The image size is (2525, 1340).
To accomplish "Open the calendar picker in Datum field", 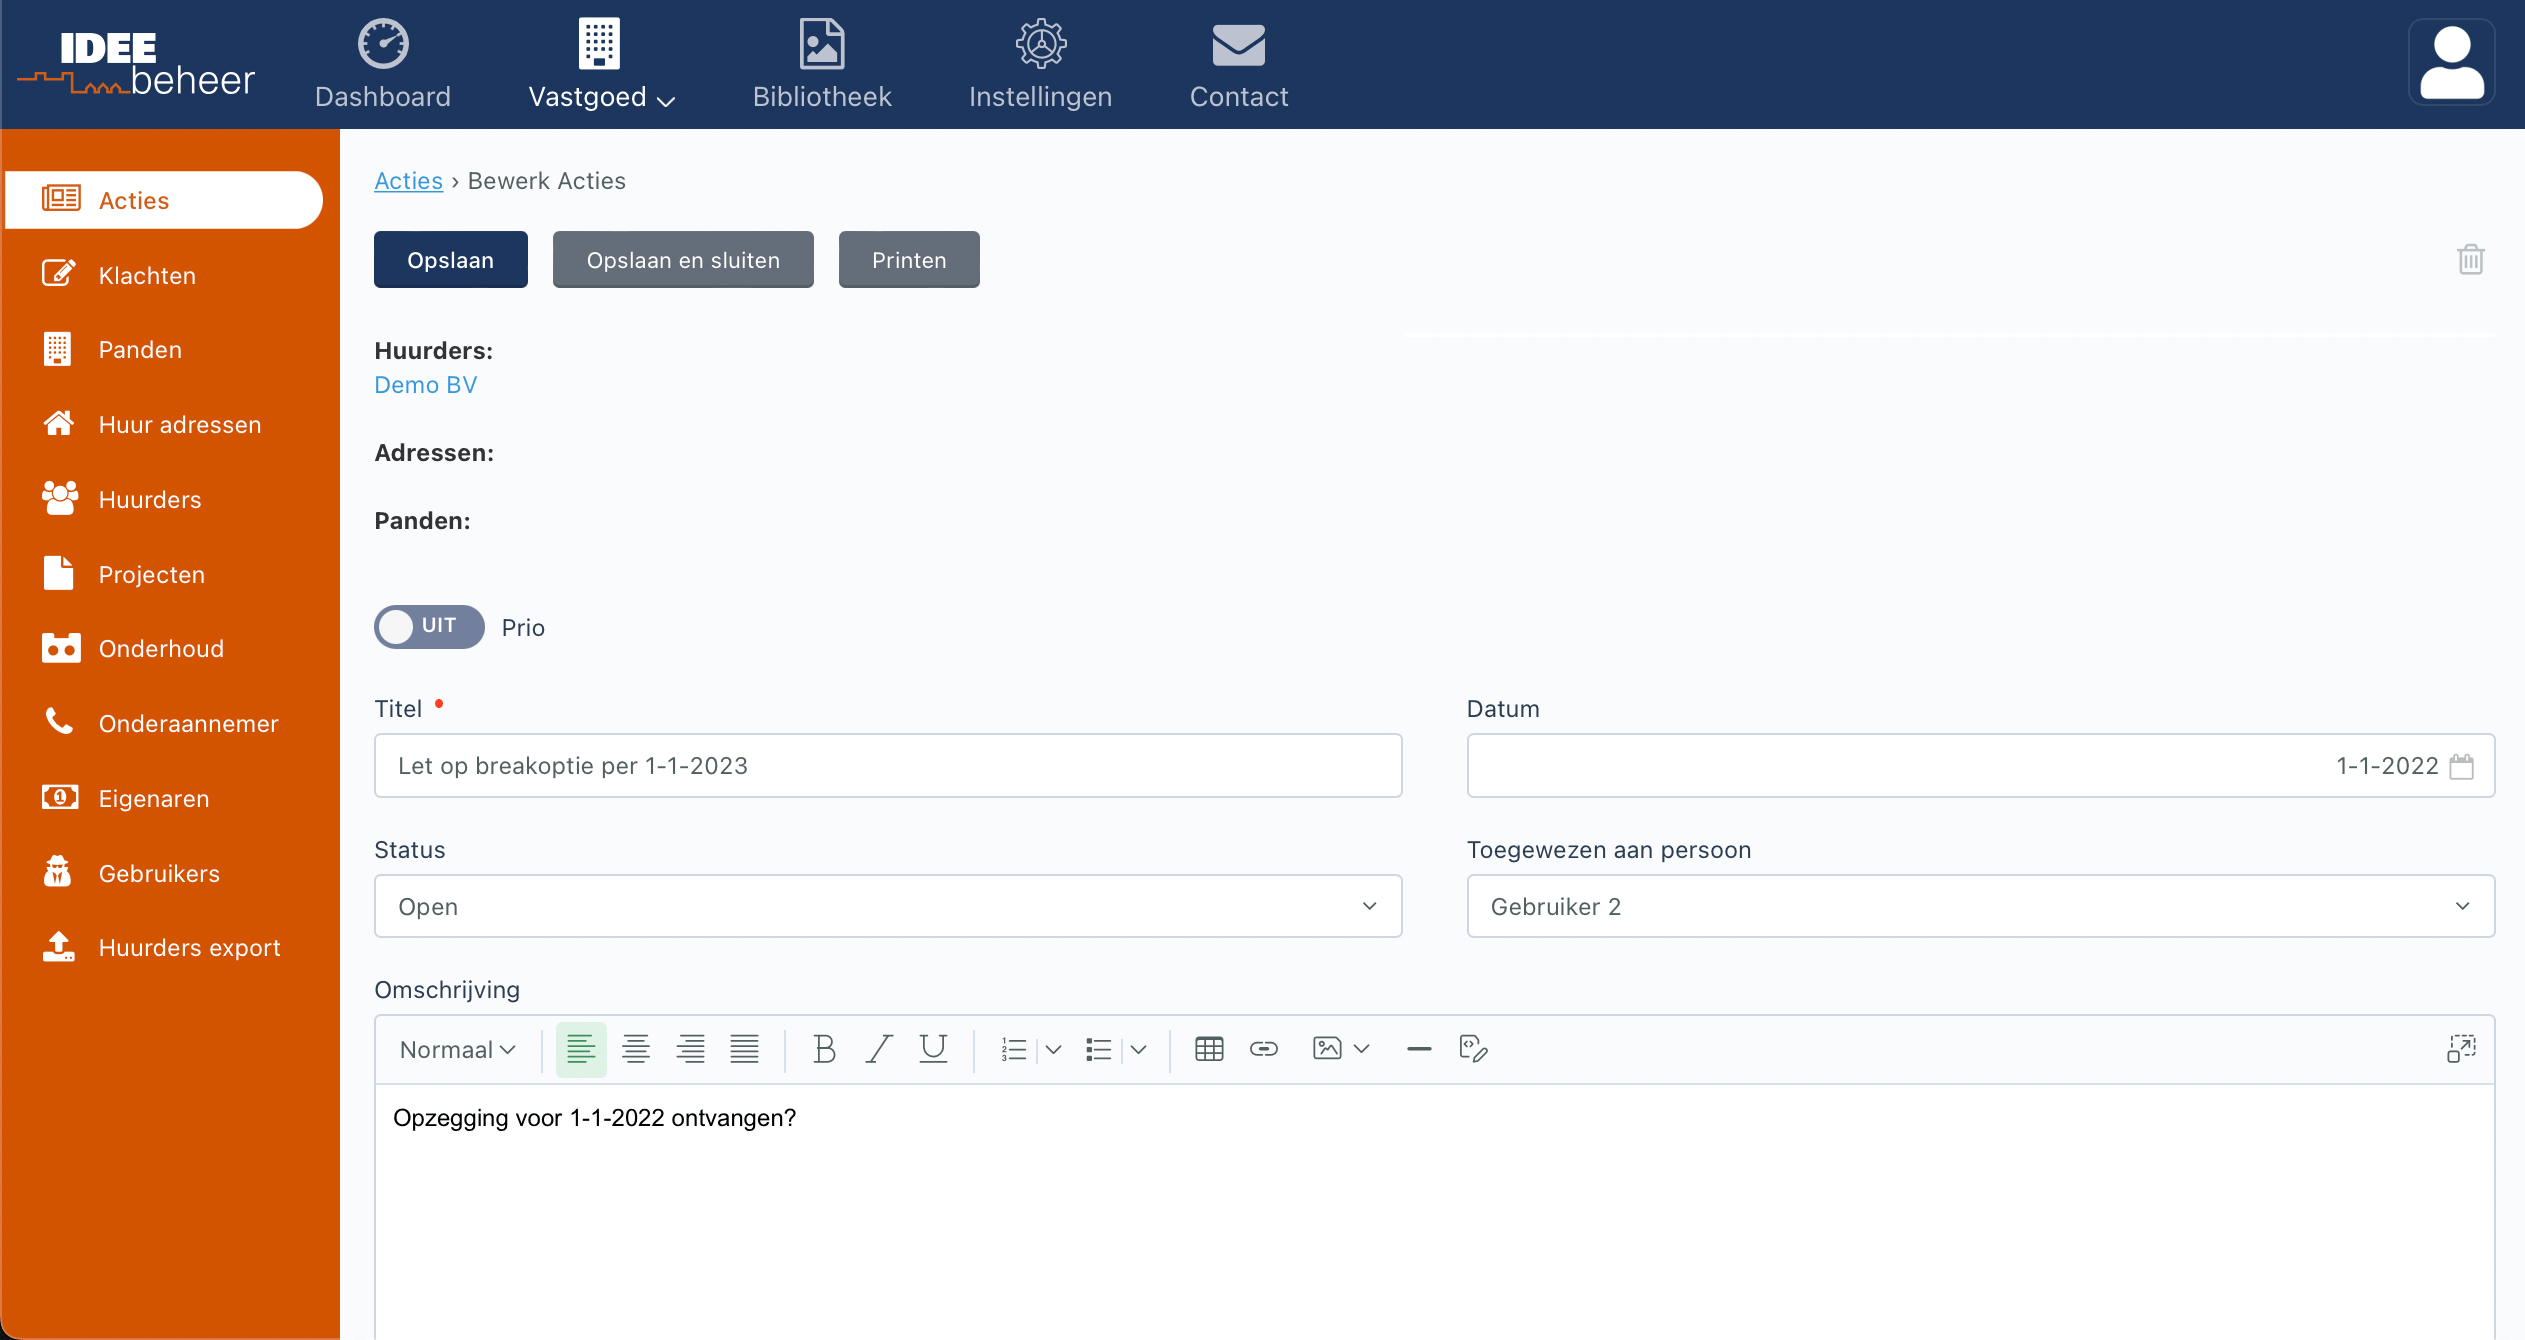I will pos(2462,766).
